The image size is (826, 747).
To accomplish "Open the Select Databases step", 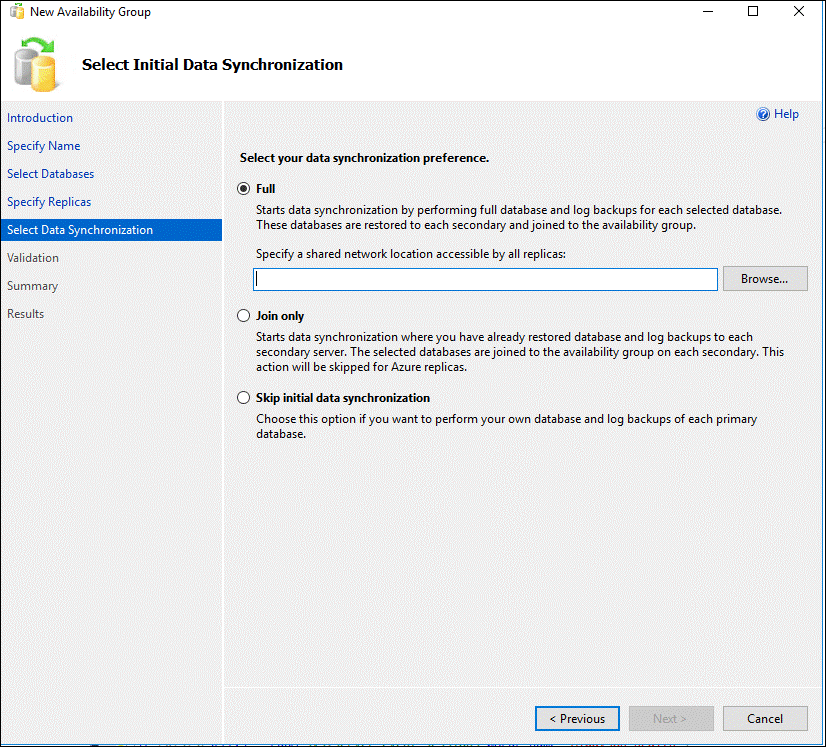I will click(51, 174).
